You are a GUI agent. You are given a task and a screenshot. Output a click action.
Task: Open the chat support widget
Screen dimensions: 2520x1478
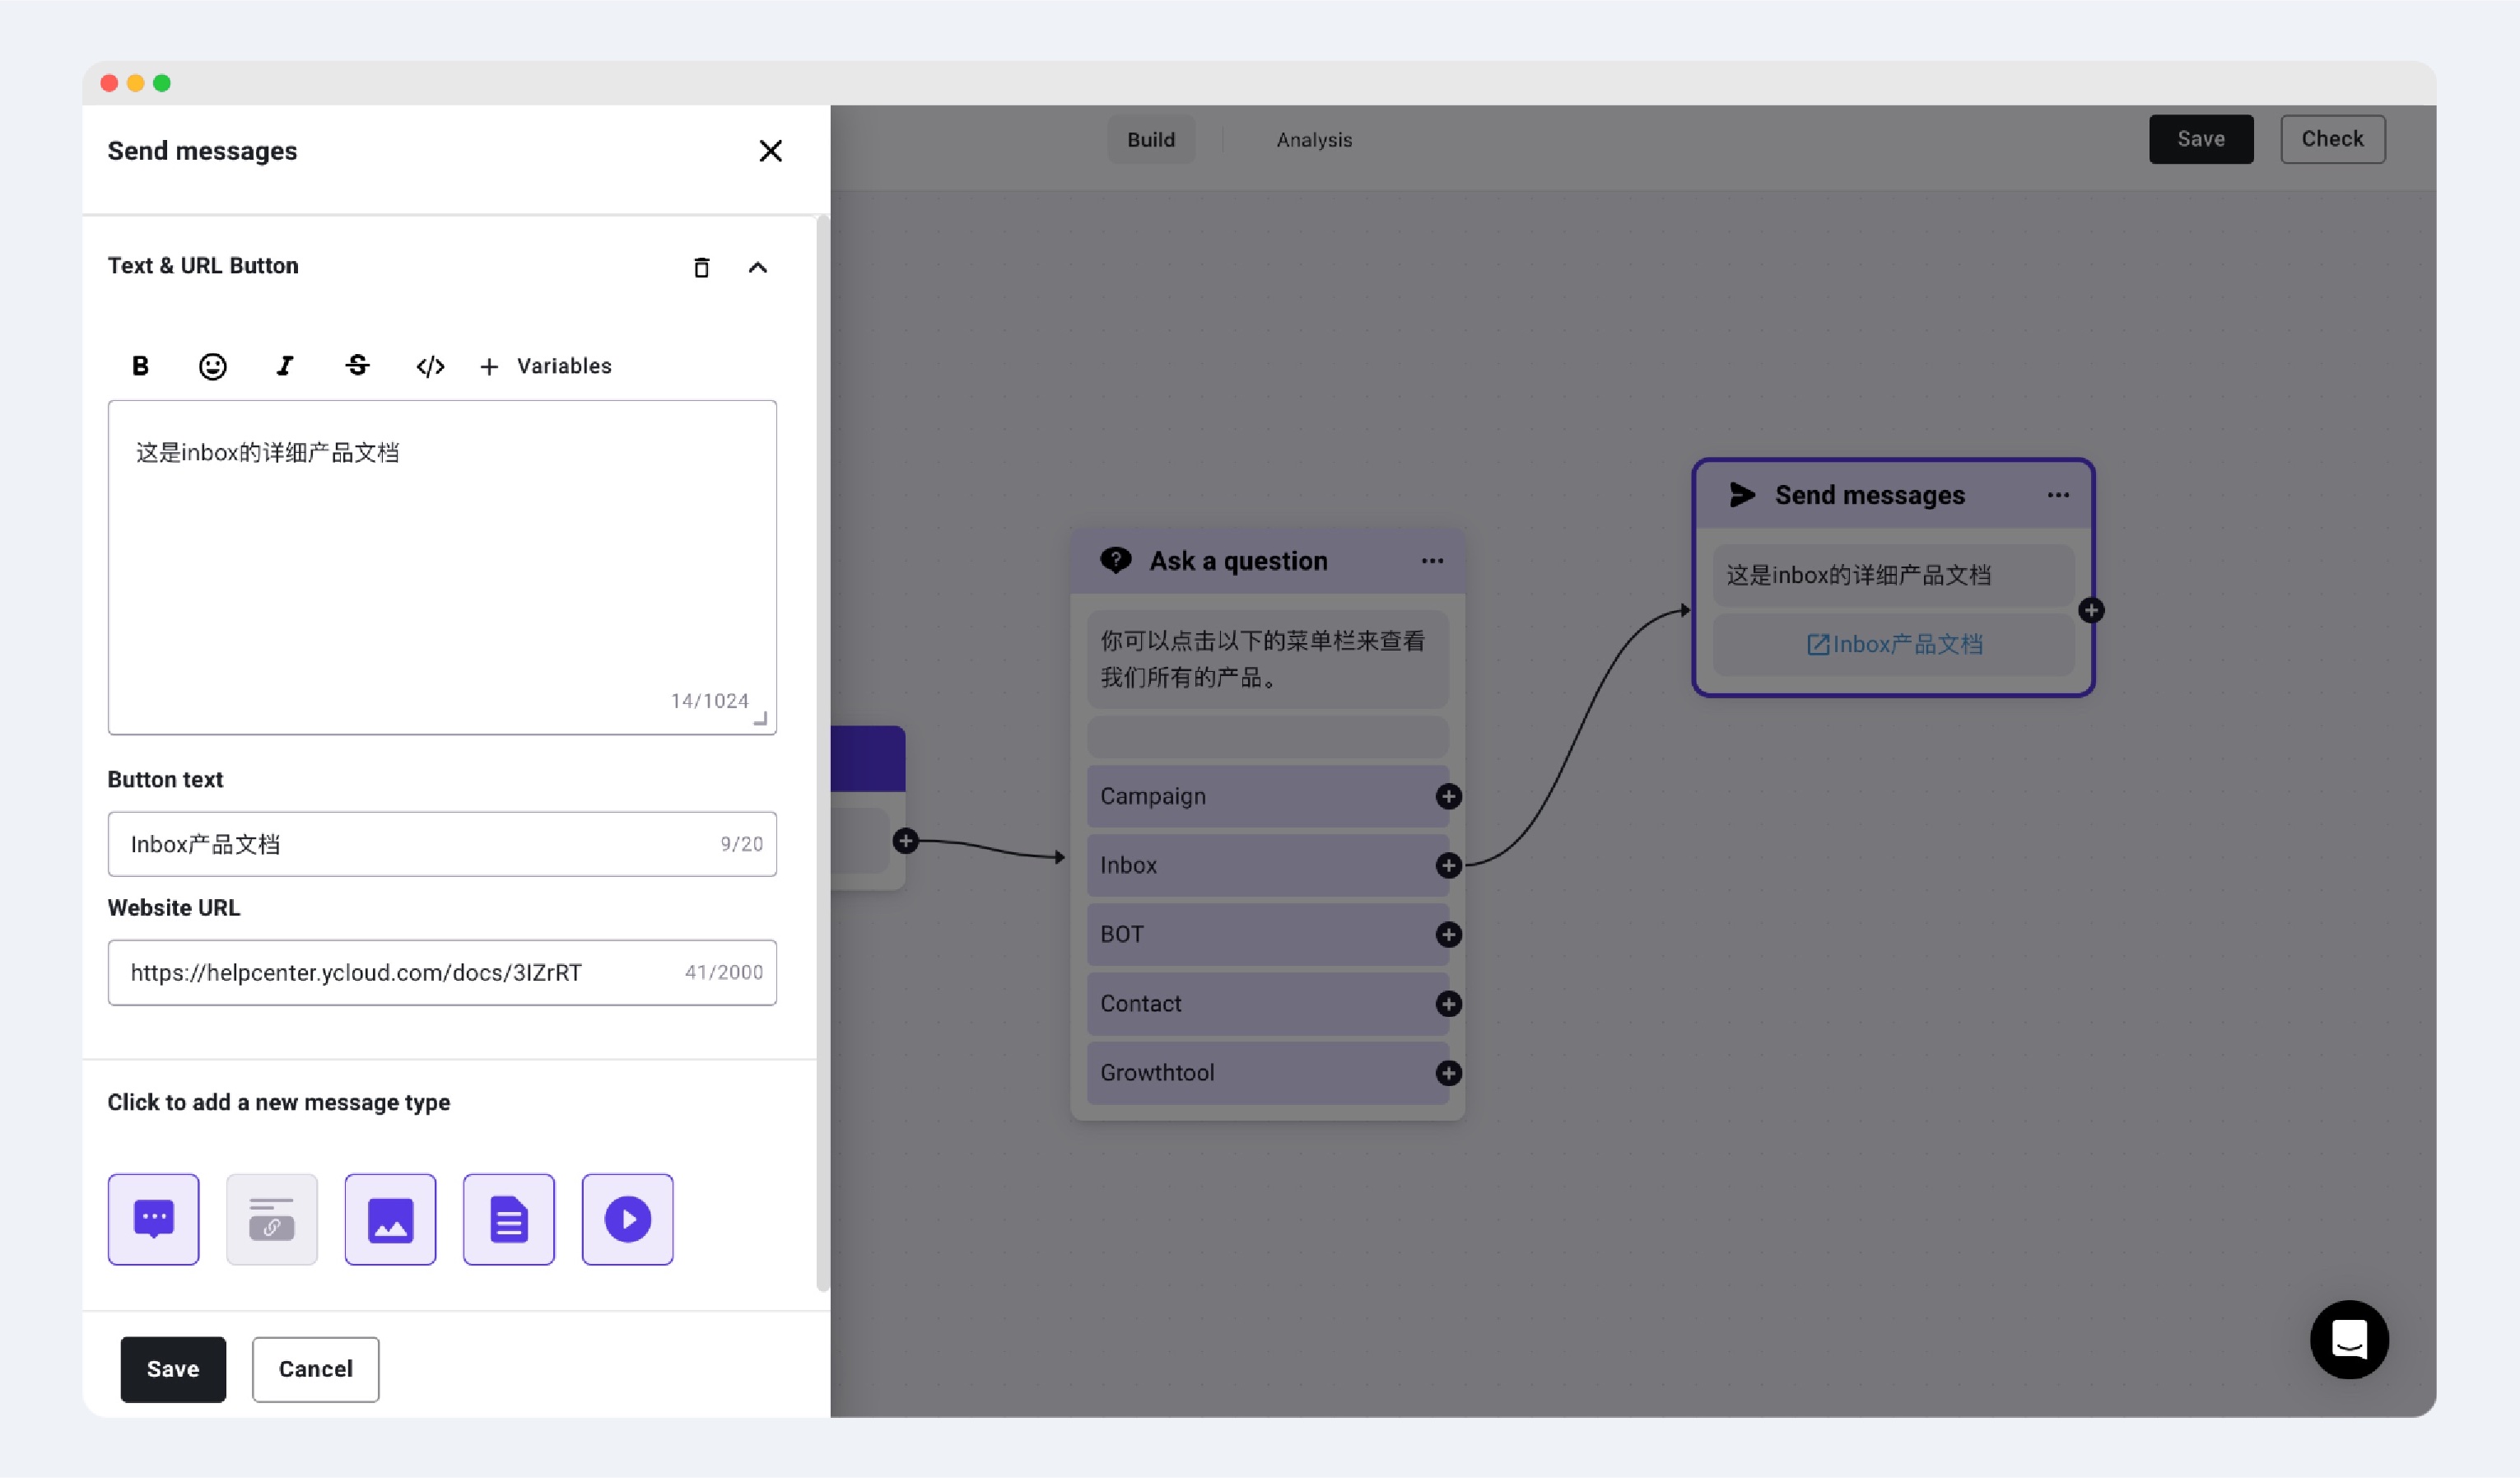coord(2348,1339)
